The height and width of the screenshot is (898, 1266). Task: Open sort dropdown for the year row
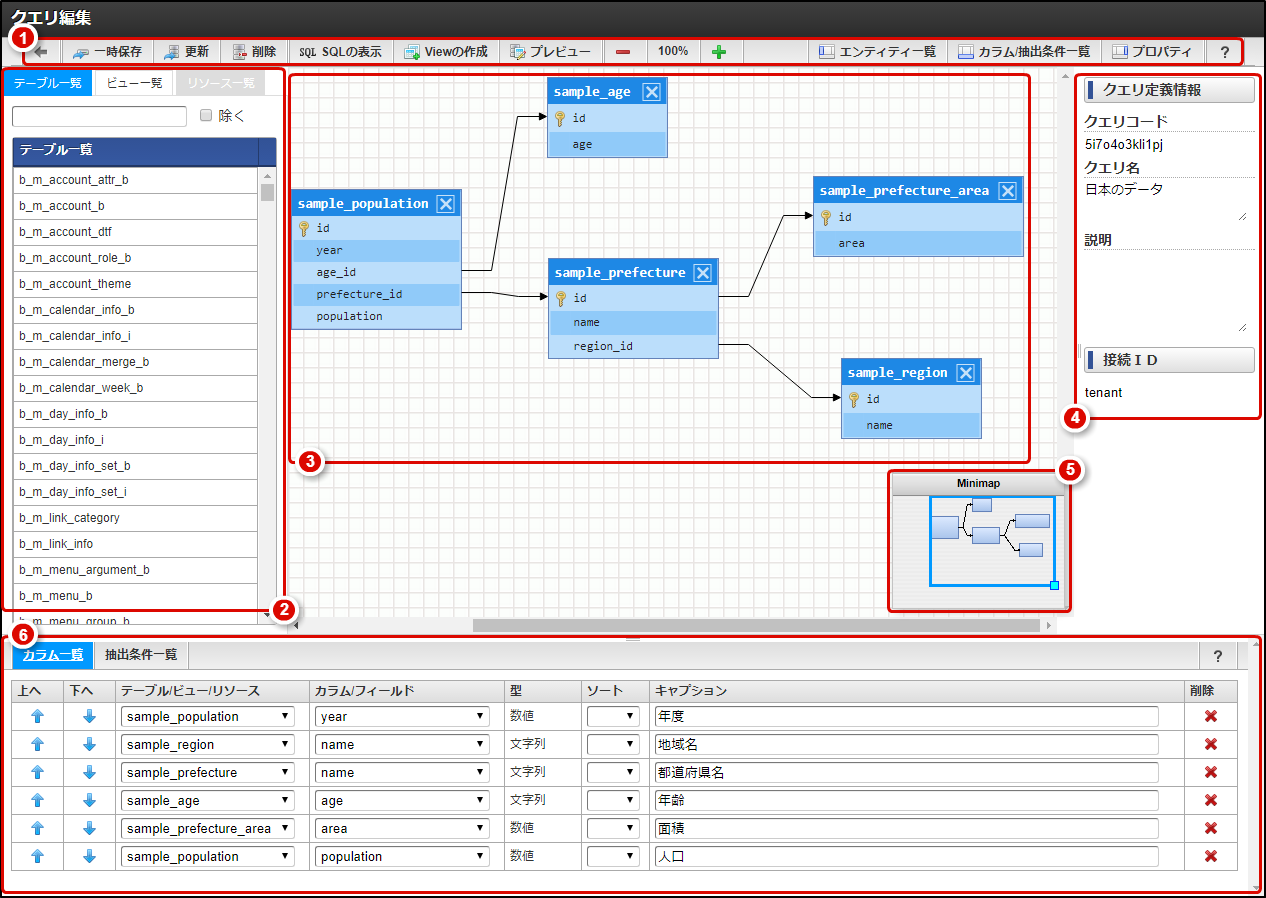point(613,716)
